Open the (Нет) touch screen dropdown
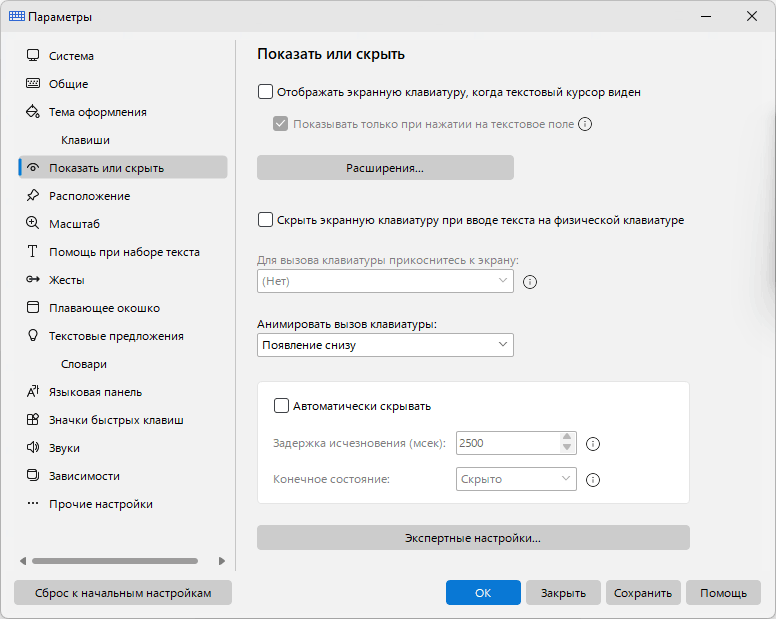 (385, 281)
